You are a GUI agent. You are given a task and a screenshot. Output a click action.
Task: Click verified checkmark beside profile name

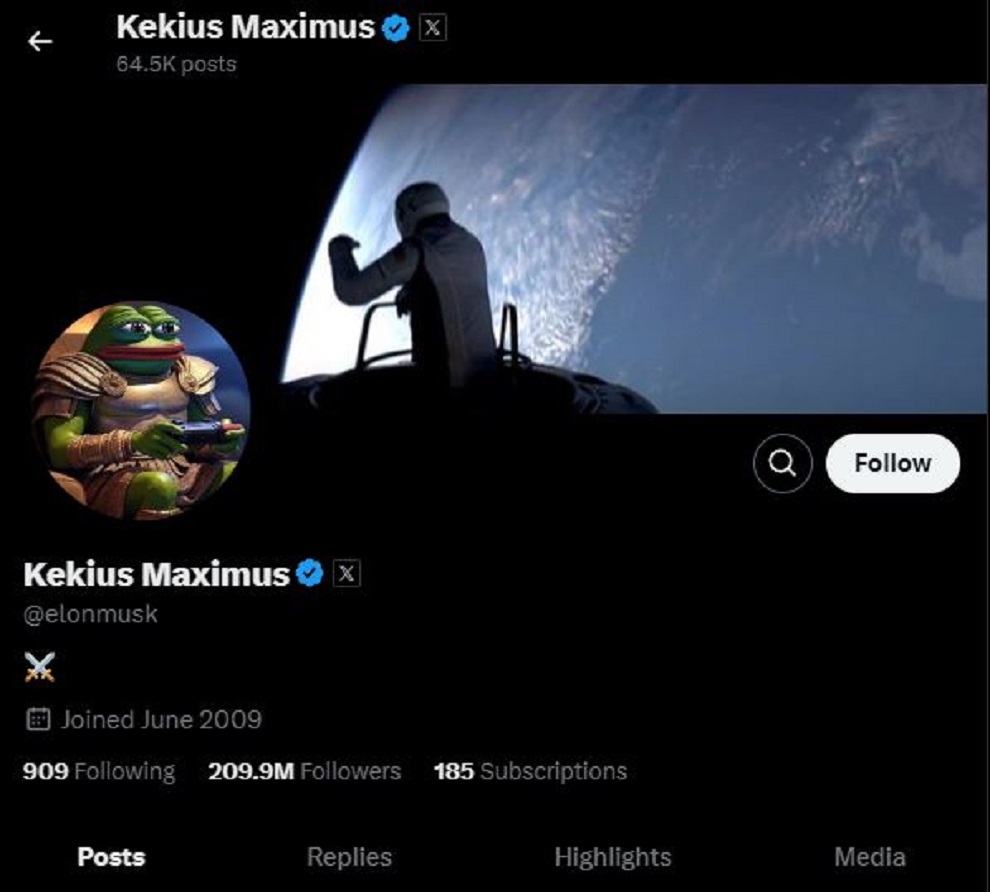(310, 573)
